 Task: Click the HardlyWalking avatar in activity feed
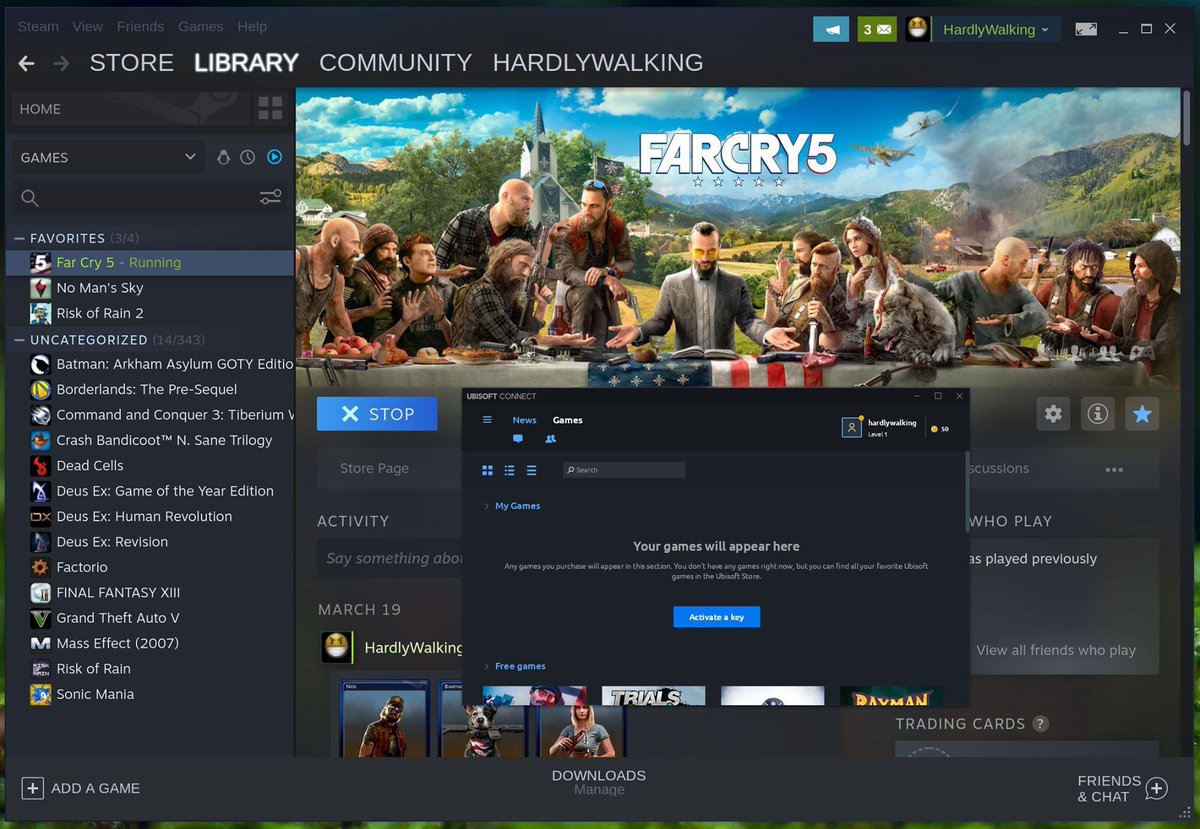pyautogui.click(x=337, y=647)
